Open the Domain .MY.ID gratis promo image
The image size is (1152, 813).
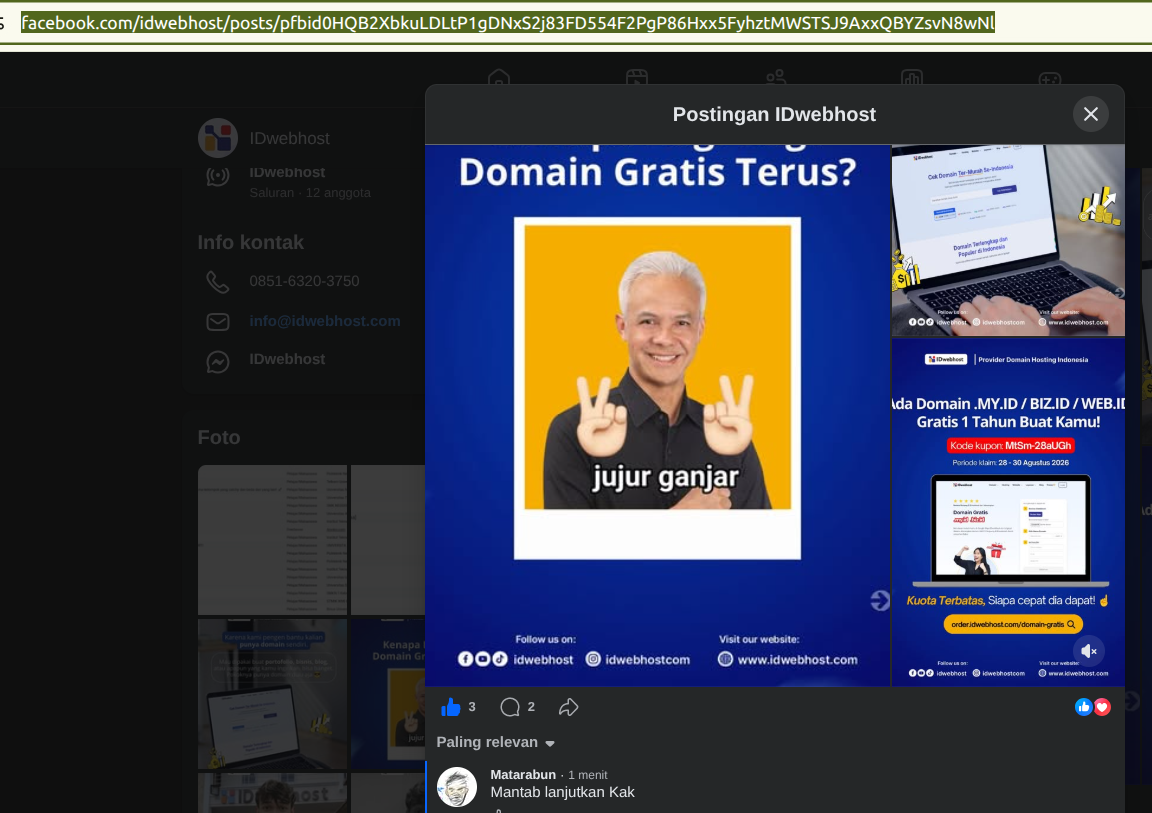(1008, 512)
